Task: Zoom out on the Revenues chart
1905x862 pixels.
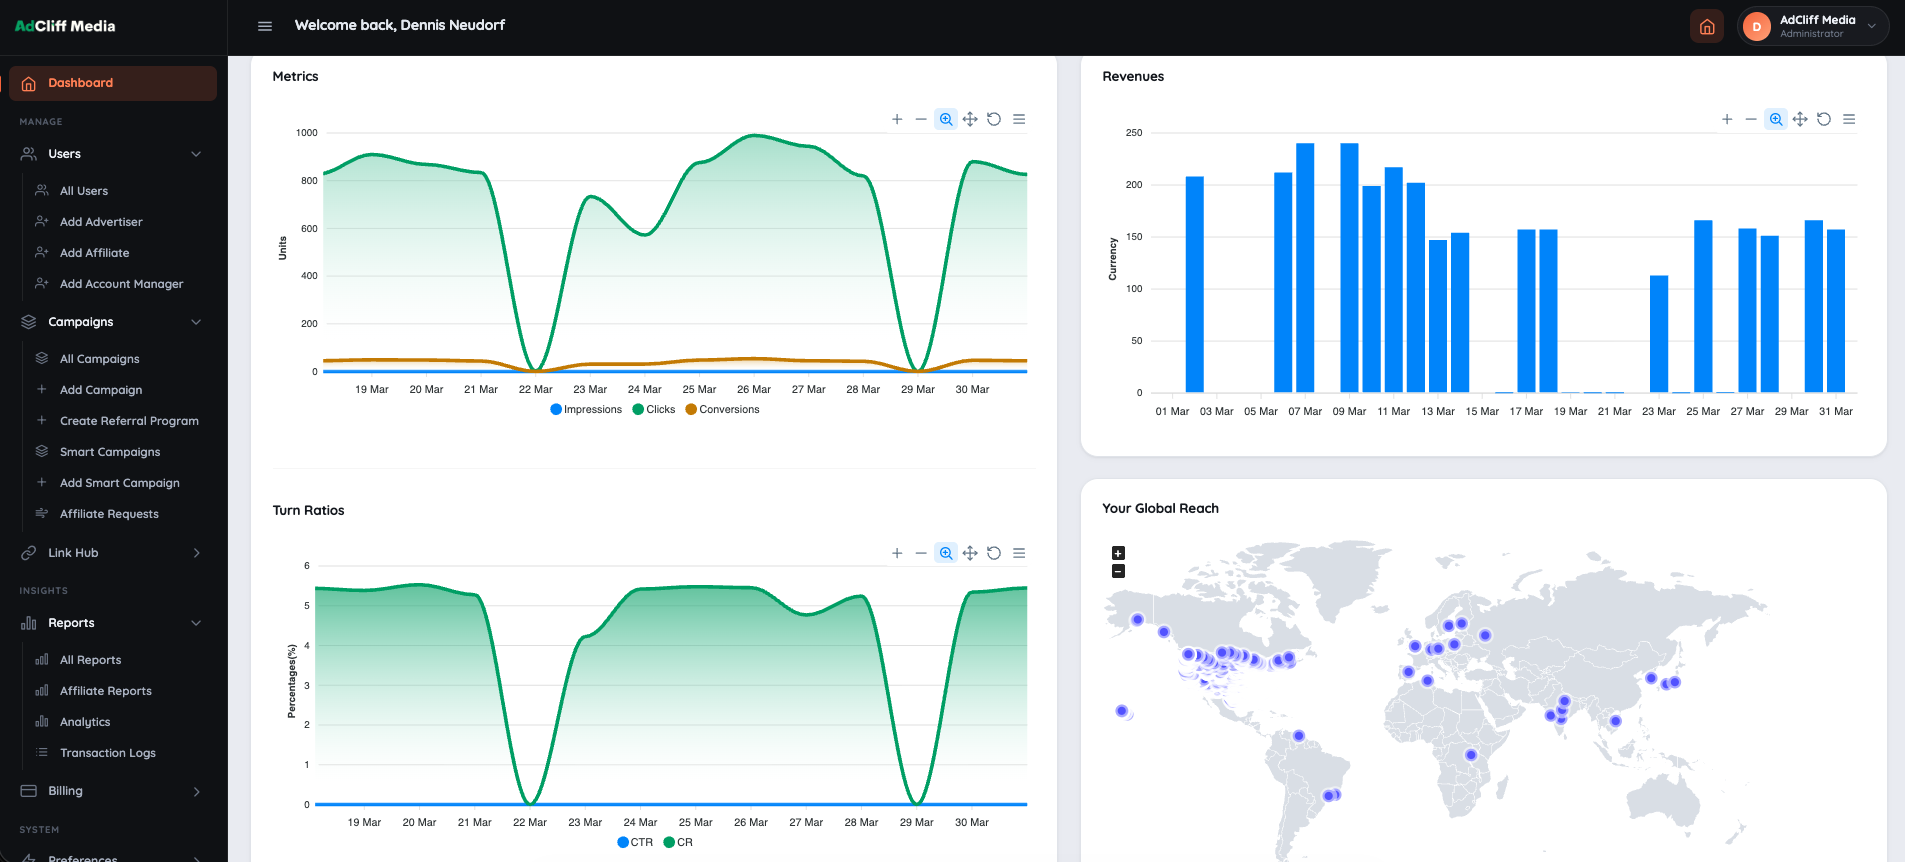Action: pyautogui.click(x=1751, y=119)
